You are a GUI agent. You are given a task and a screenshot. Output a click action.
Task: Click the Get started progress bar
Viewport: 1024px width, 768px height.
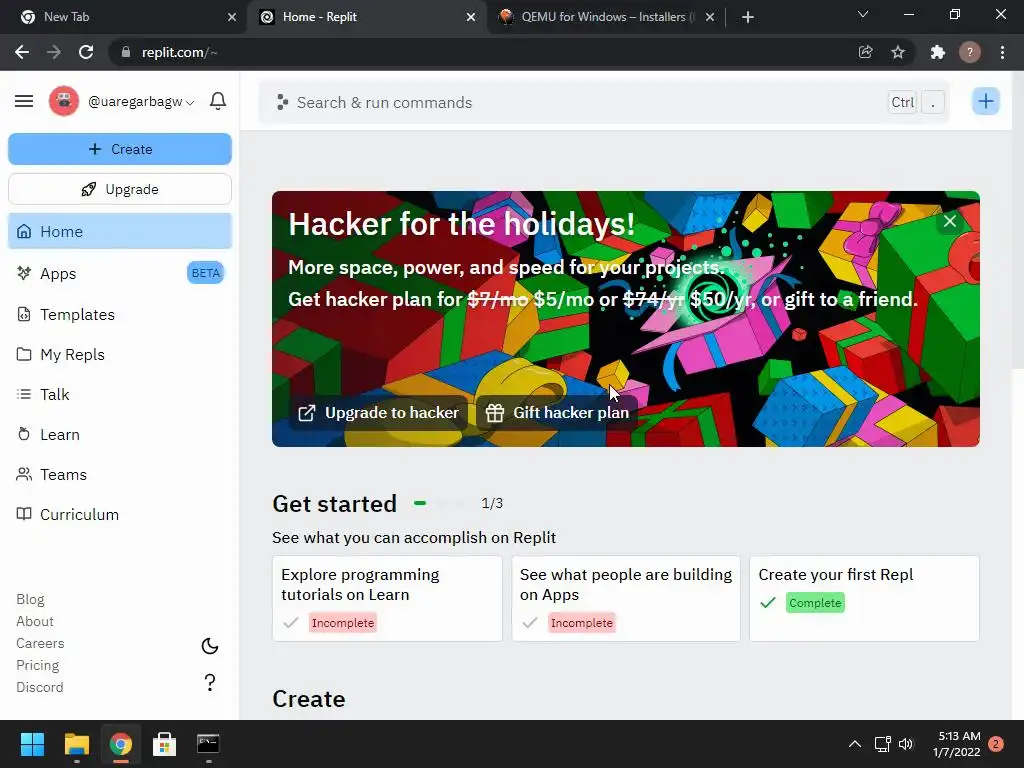439,504
